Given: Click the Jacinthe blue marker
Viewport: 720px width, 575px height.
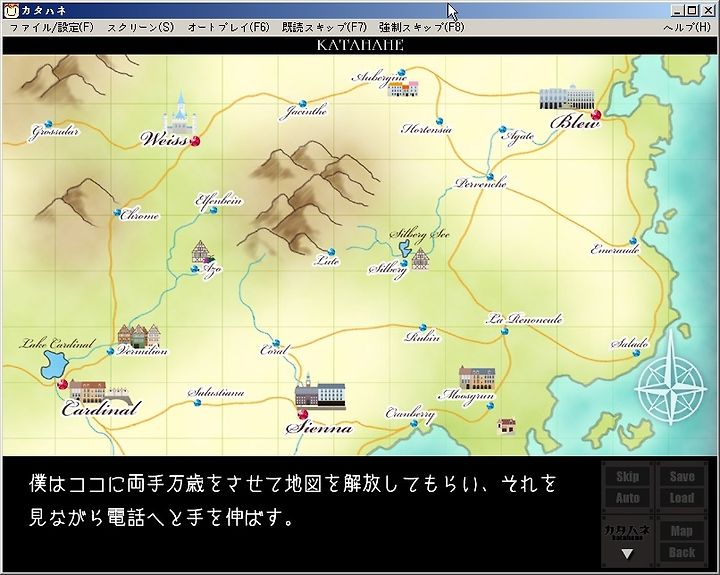Looking at the screenshot, I should coord(302,103).
